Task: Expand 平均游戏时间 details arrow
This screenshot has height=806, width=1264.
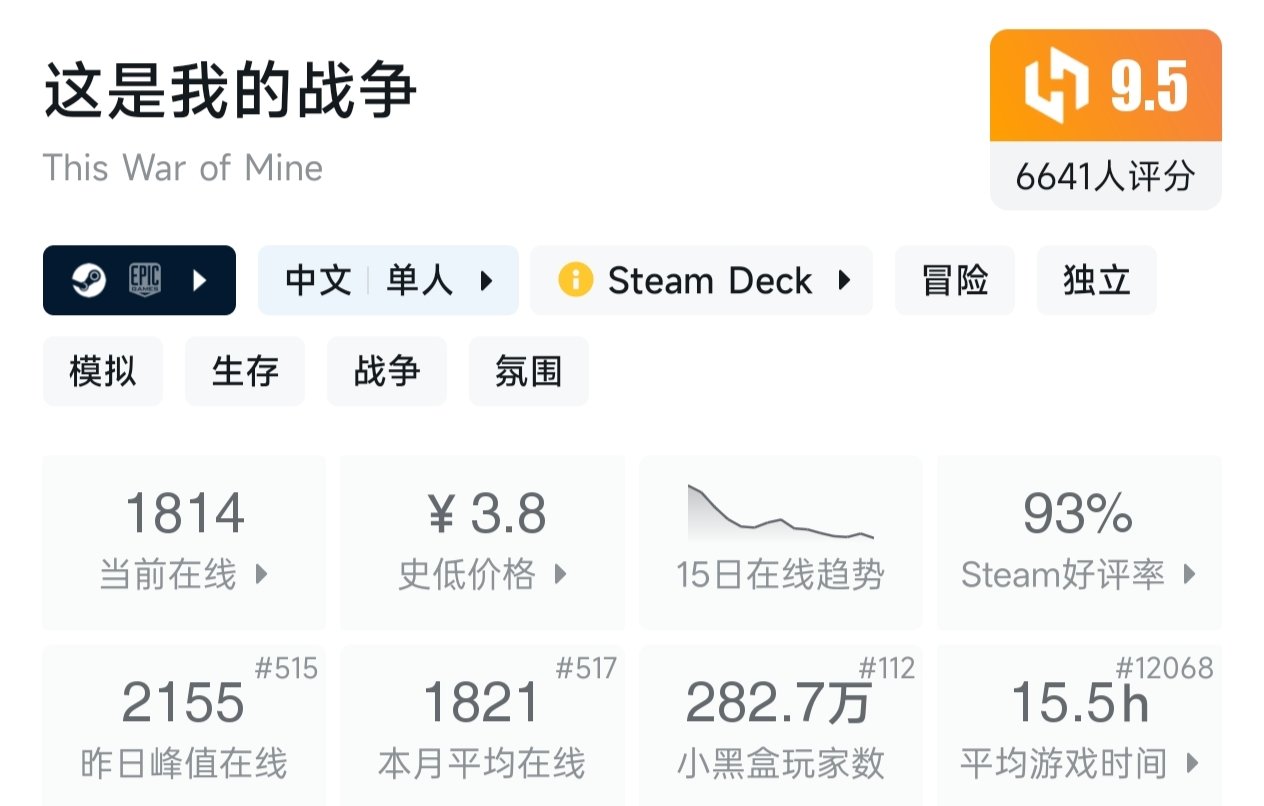Action: (x=1191, y=764)
